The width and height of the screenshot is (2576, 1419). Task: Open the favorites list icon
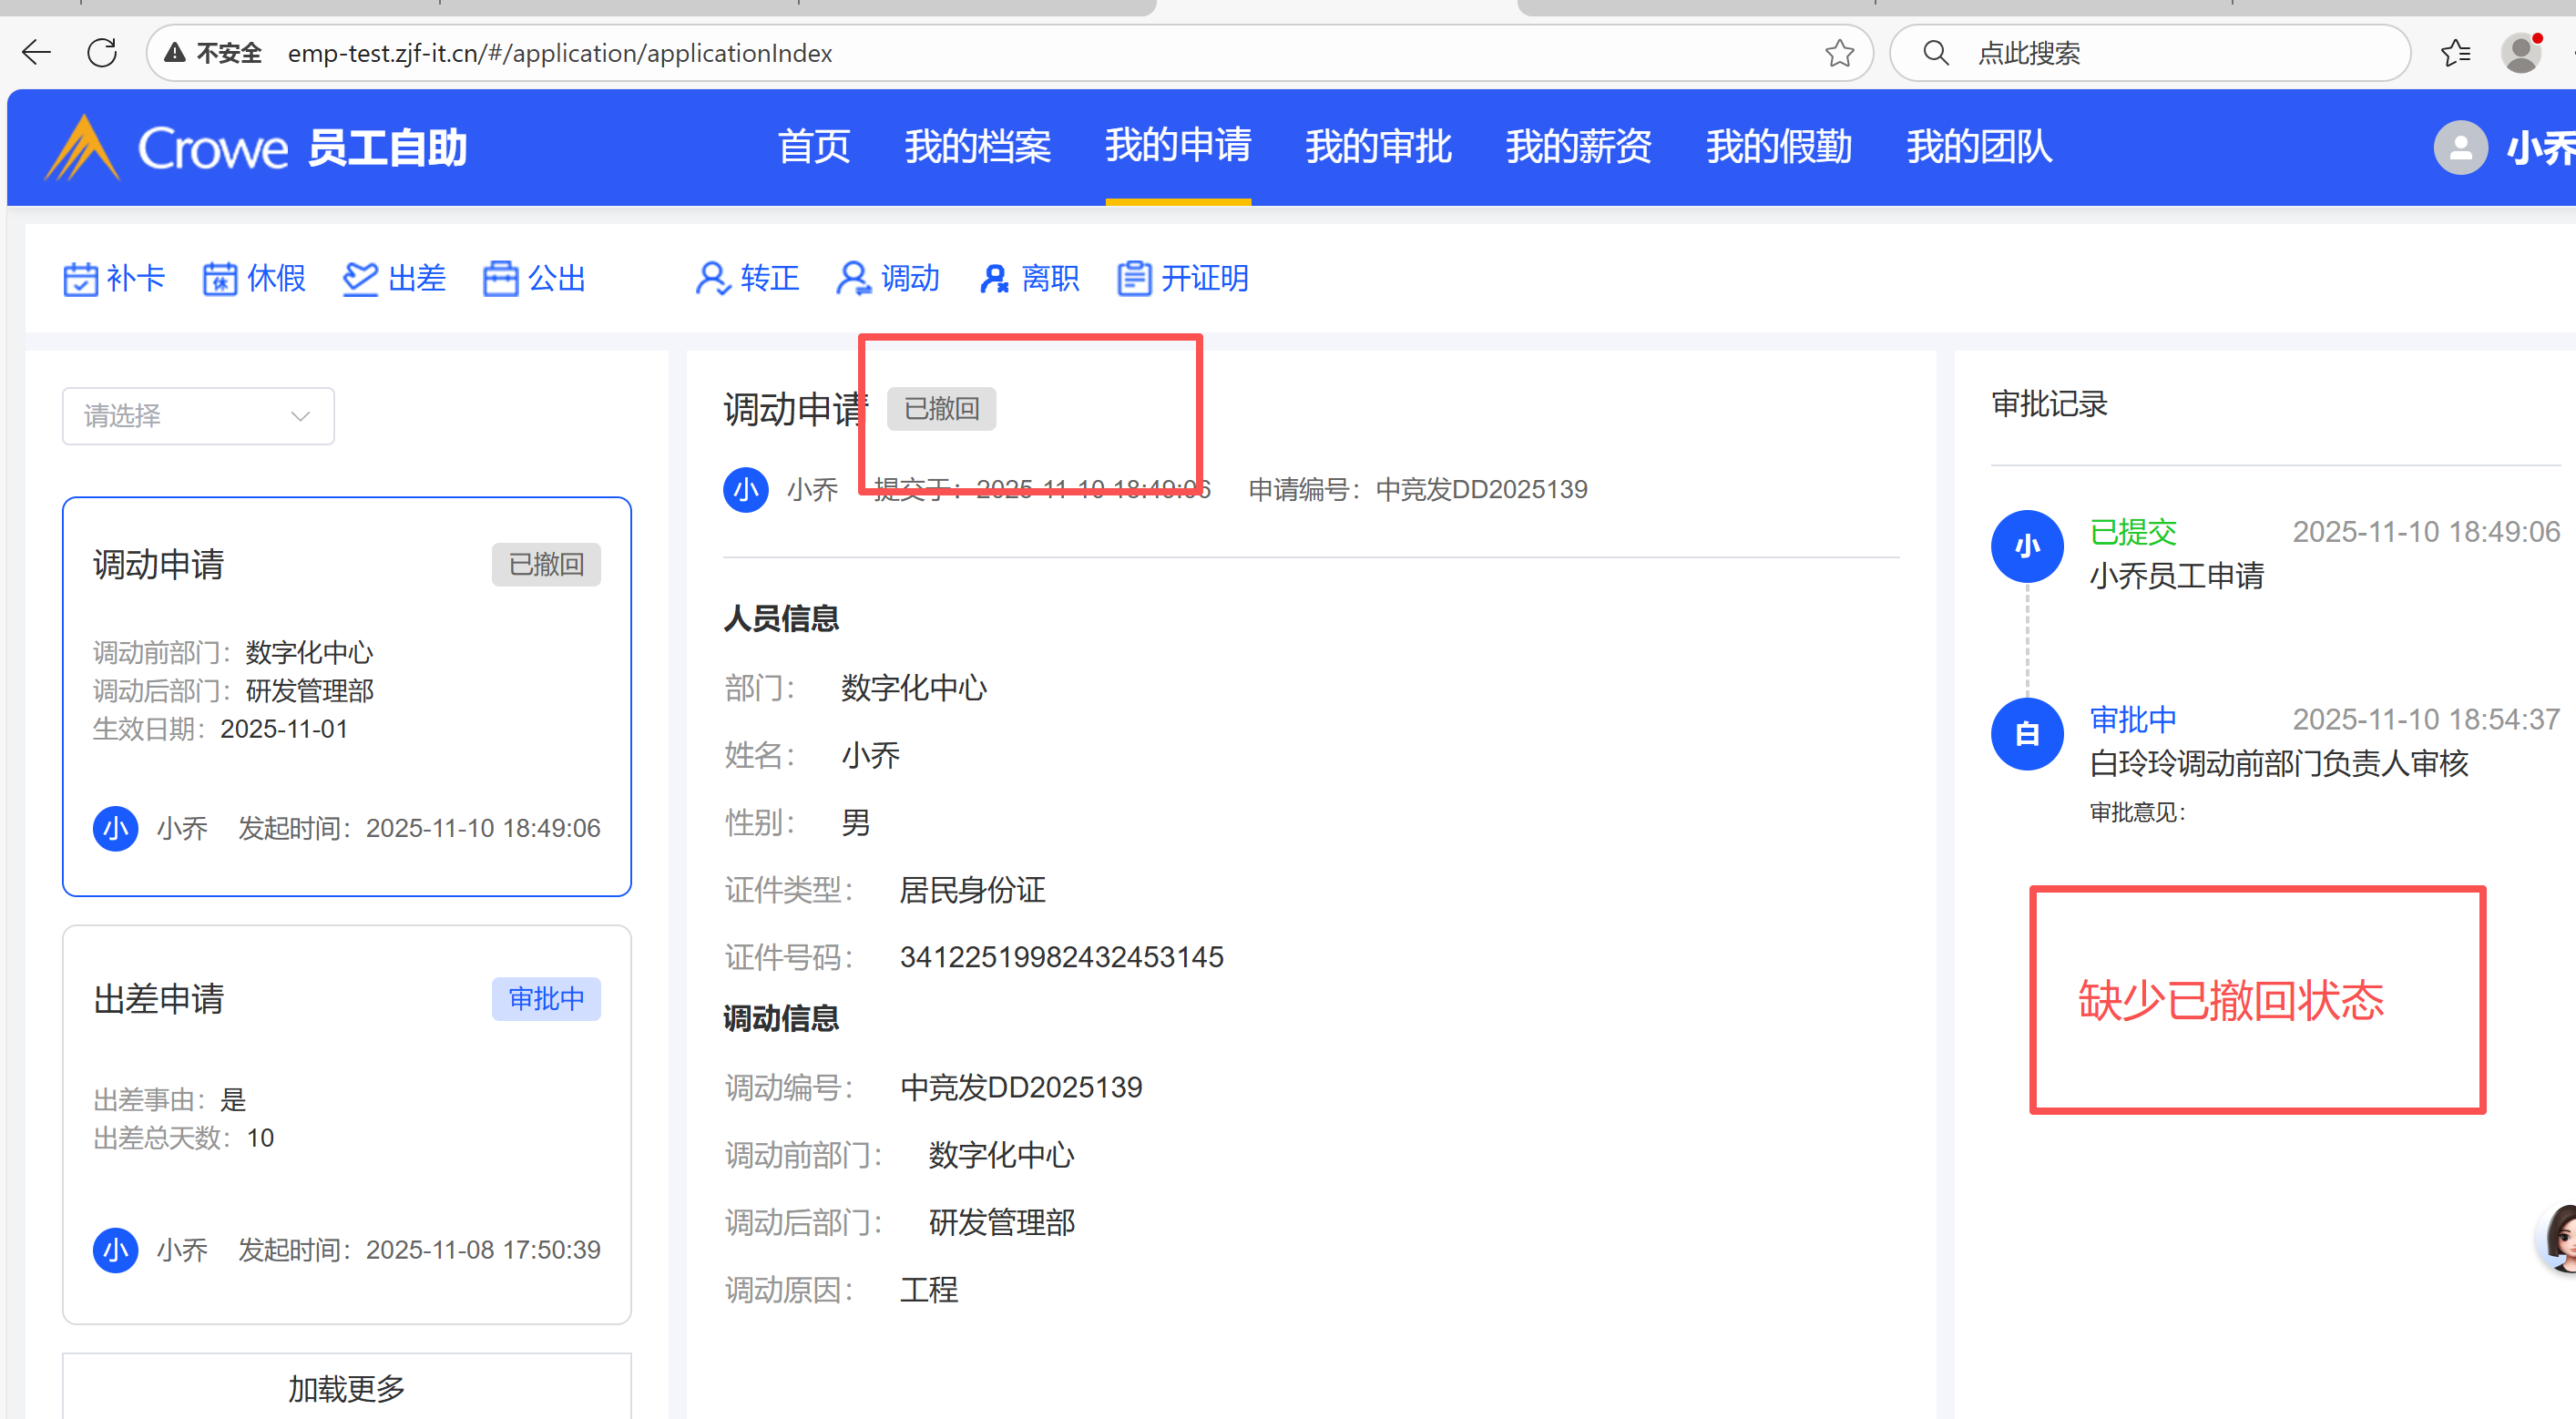(x=2455, y=53)
